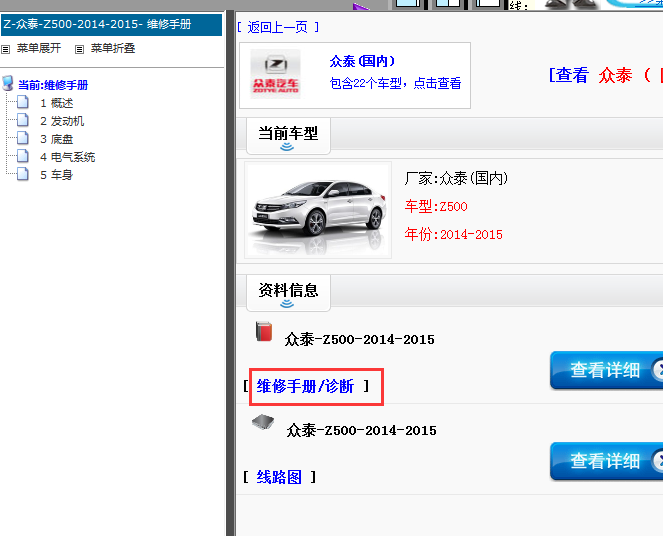This screenshot has width=663, height=536.
Task: Open the 众泰 (国内) brand link
Action: click(x=362, y=62)
